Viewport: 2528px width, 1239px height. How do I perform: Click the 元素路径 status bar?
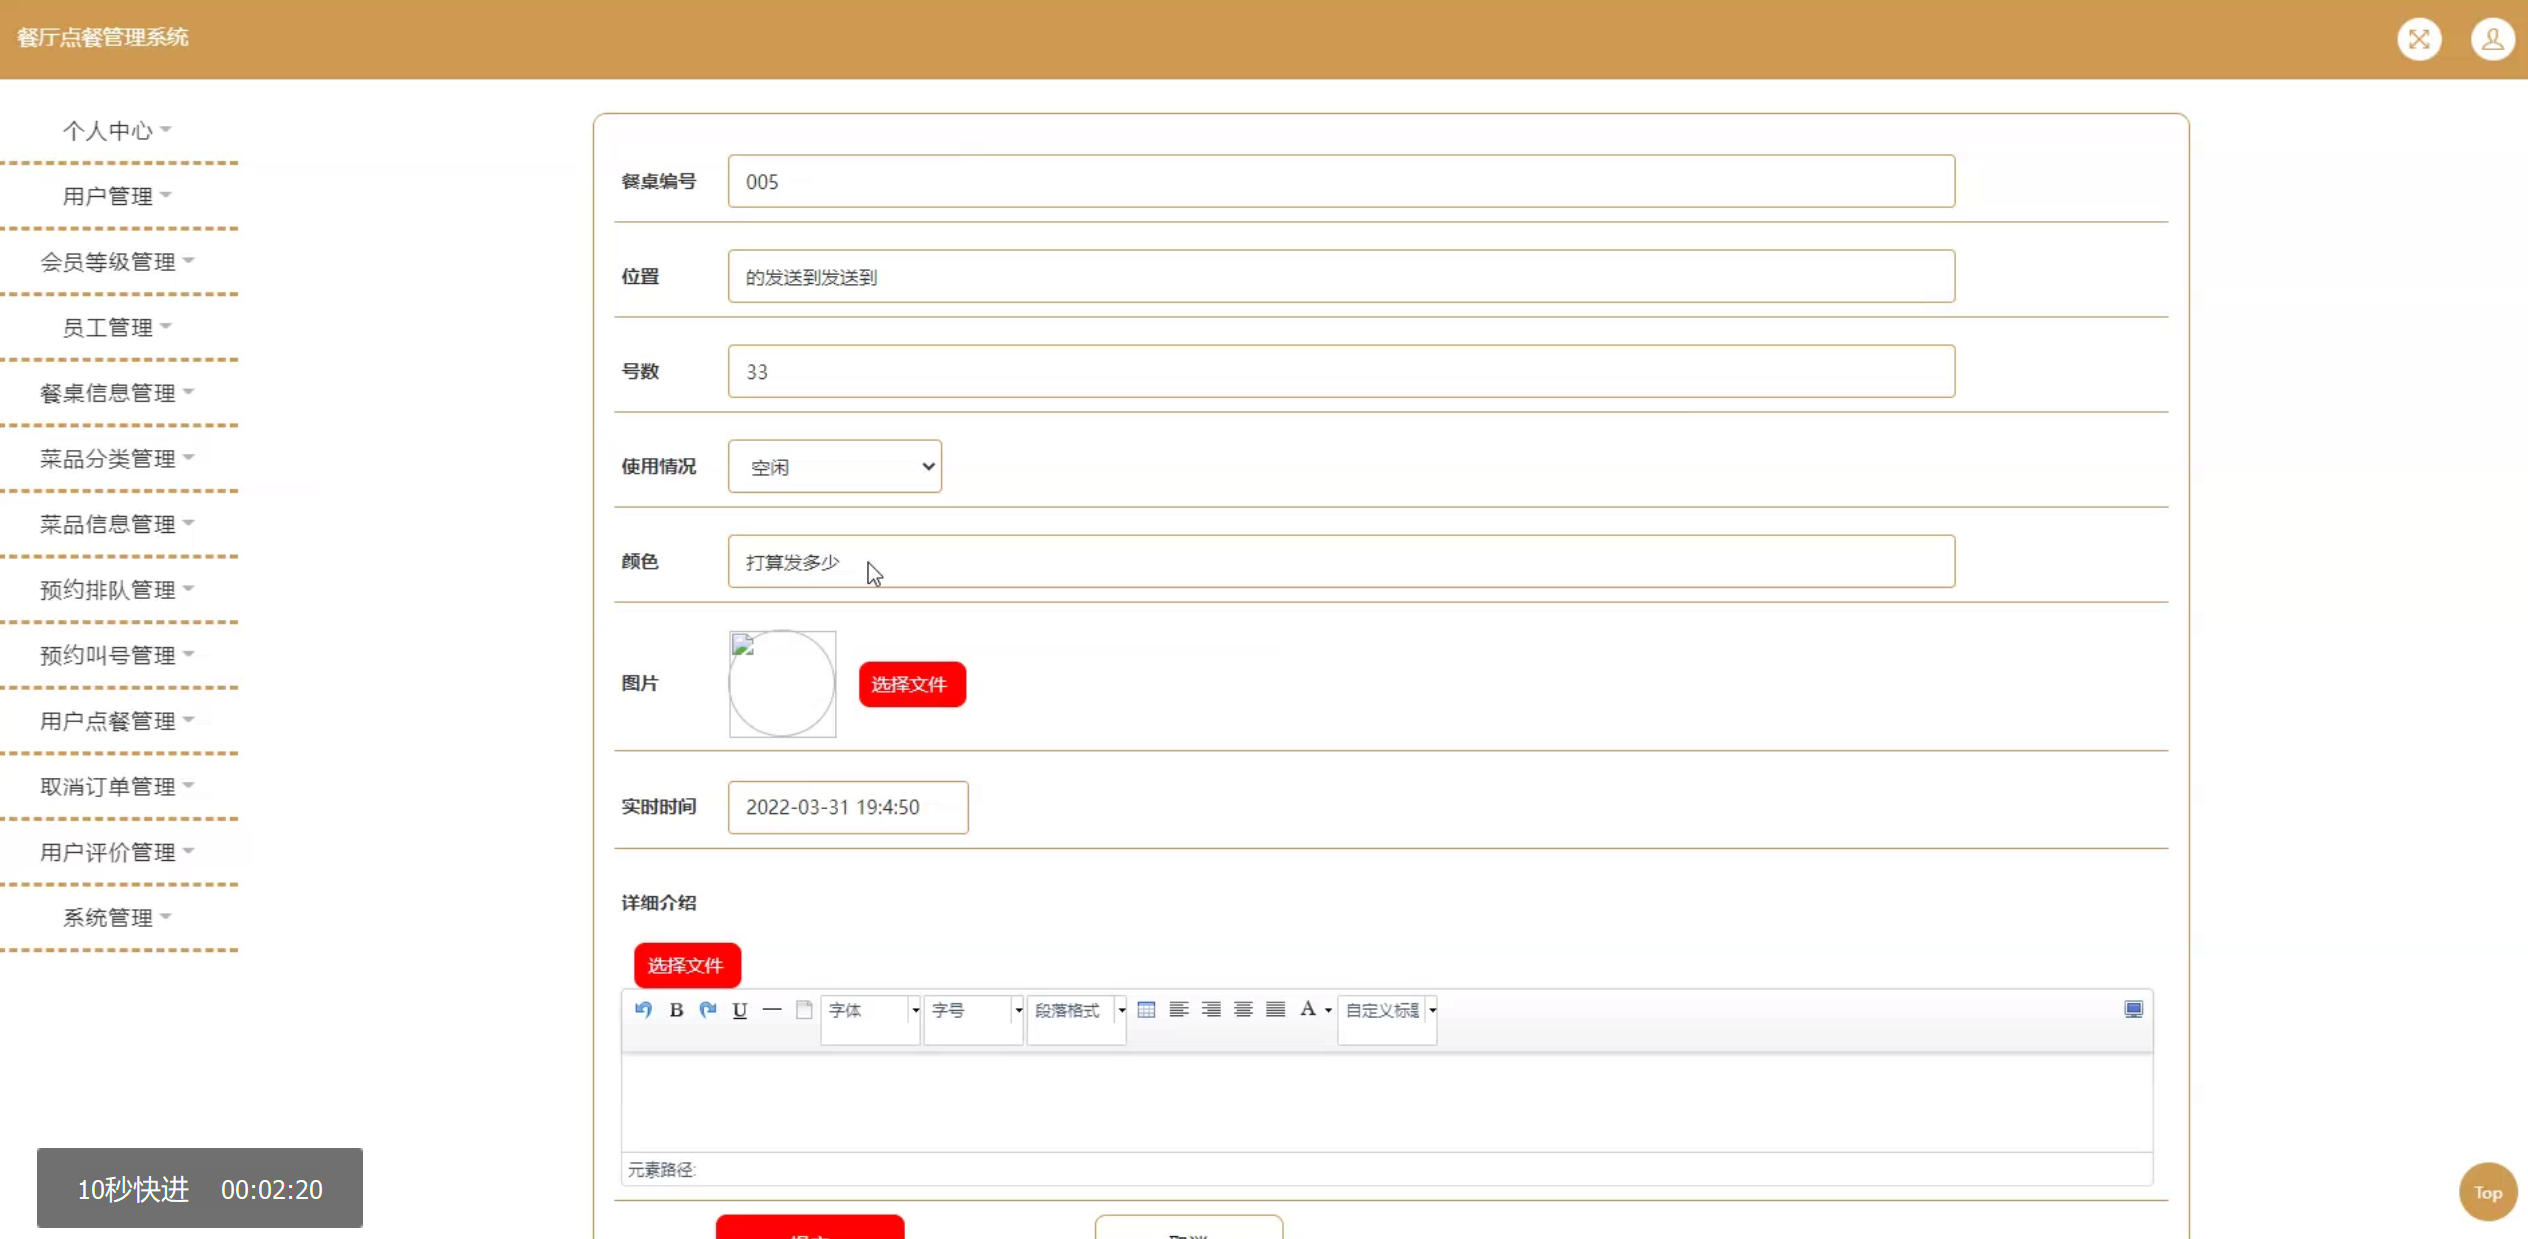tap(1387, 1169)
